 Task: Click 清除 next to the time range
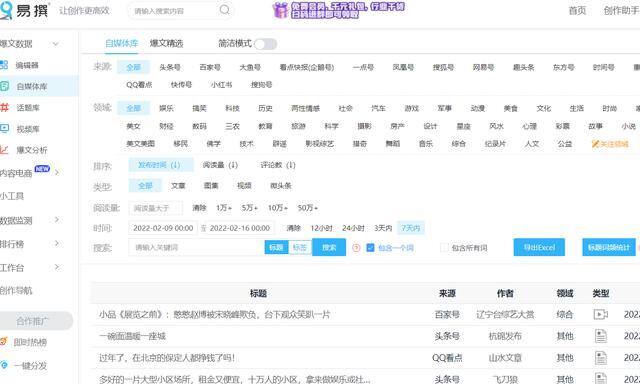[x=293, y=228]
